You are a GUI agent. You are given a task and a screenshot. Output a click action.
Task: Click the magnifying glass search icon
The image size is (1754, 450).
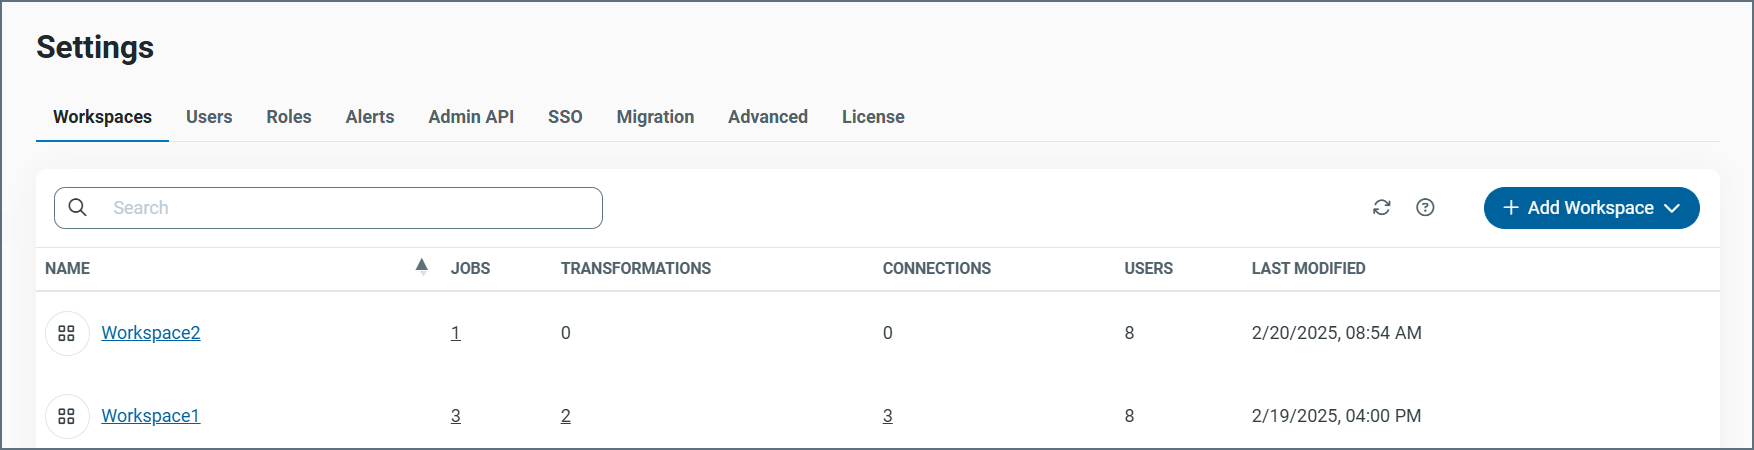(x=78, y=208)
